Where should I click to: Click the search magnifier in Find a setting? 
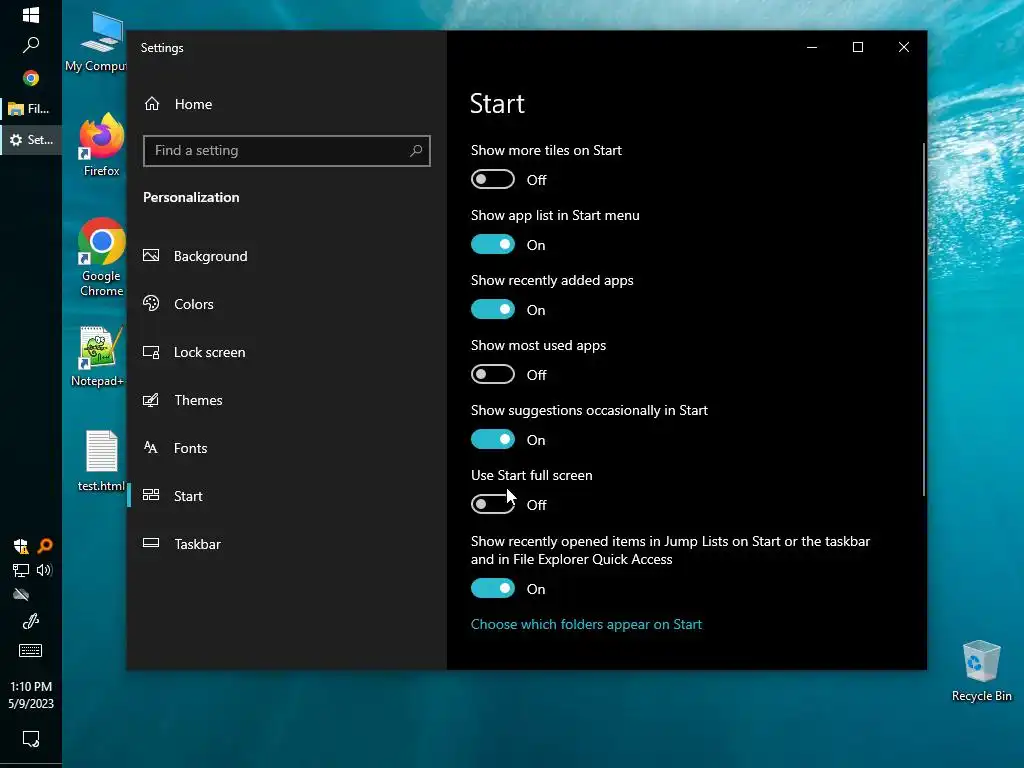click(416, 151)
